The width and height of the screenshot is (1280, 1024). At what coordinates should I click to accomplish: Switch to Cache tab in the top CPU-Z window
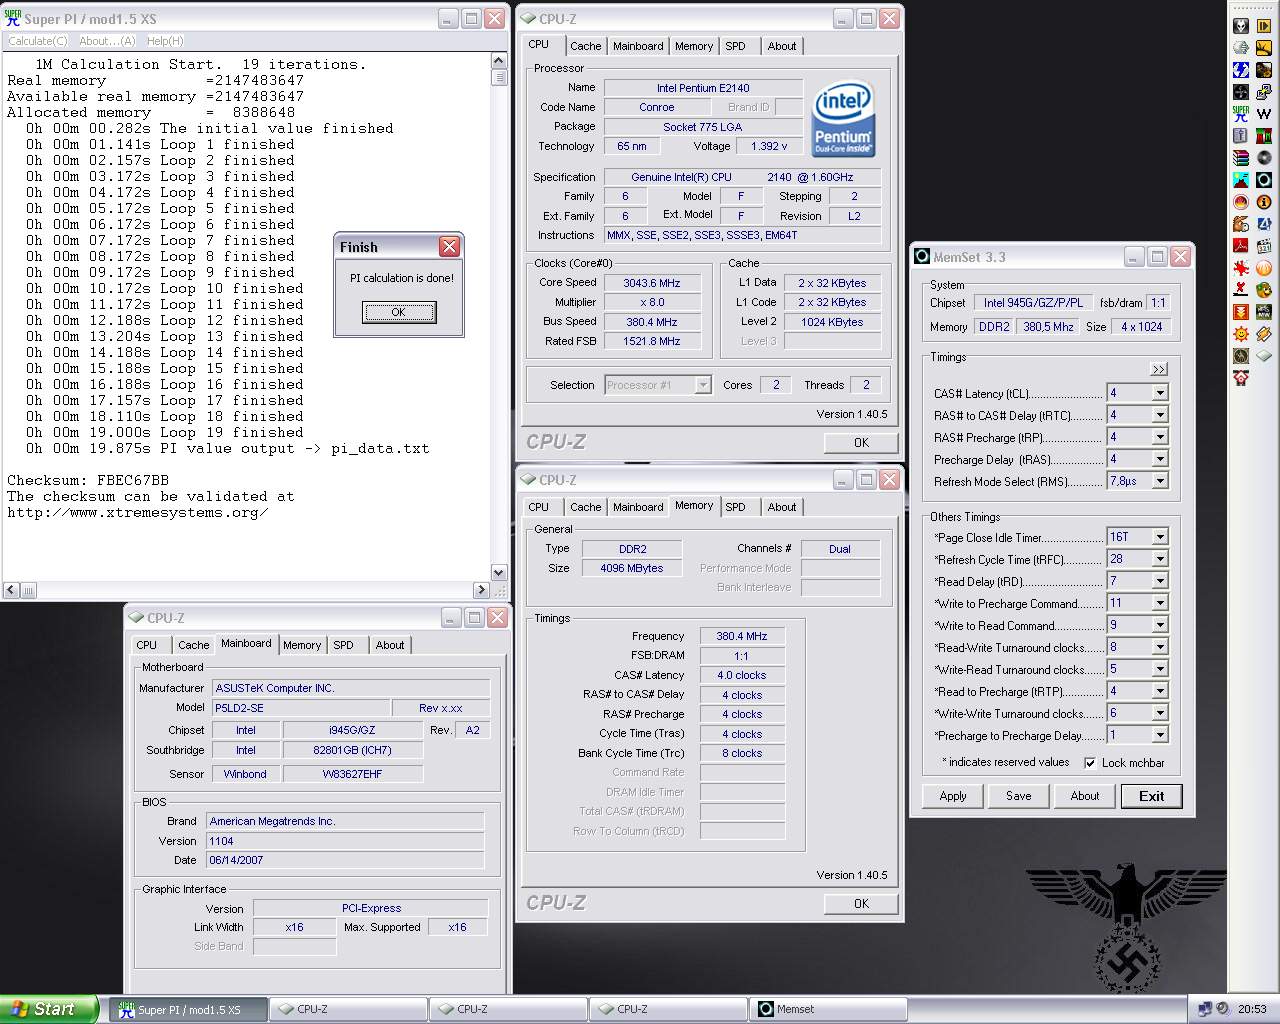[x=585, y=46]
